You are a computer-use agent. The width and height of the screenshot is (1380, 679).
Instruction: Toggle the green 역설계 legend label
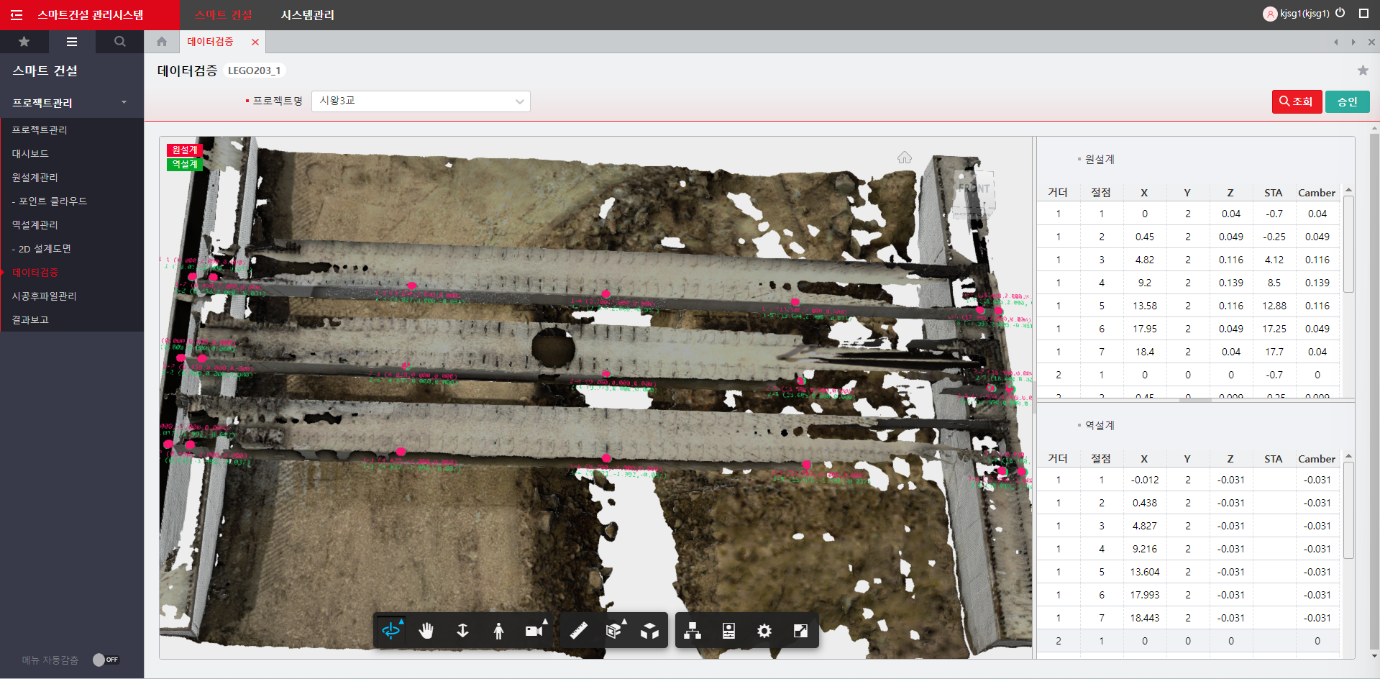(x=185, y=164)
